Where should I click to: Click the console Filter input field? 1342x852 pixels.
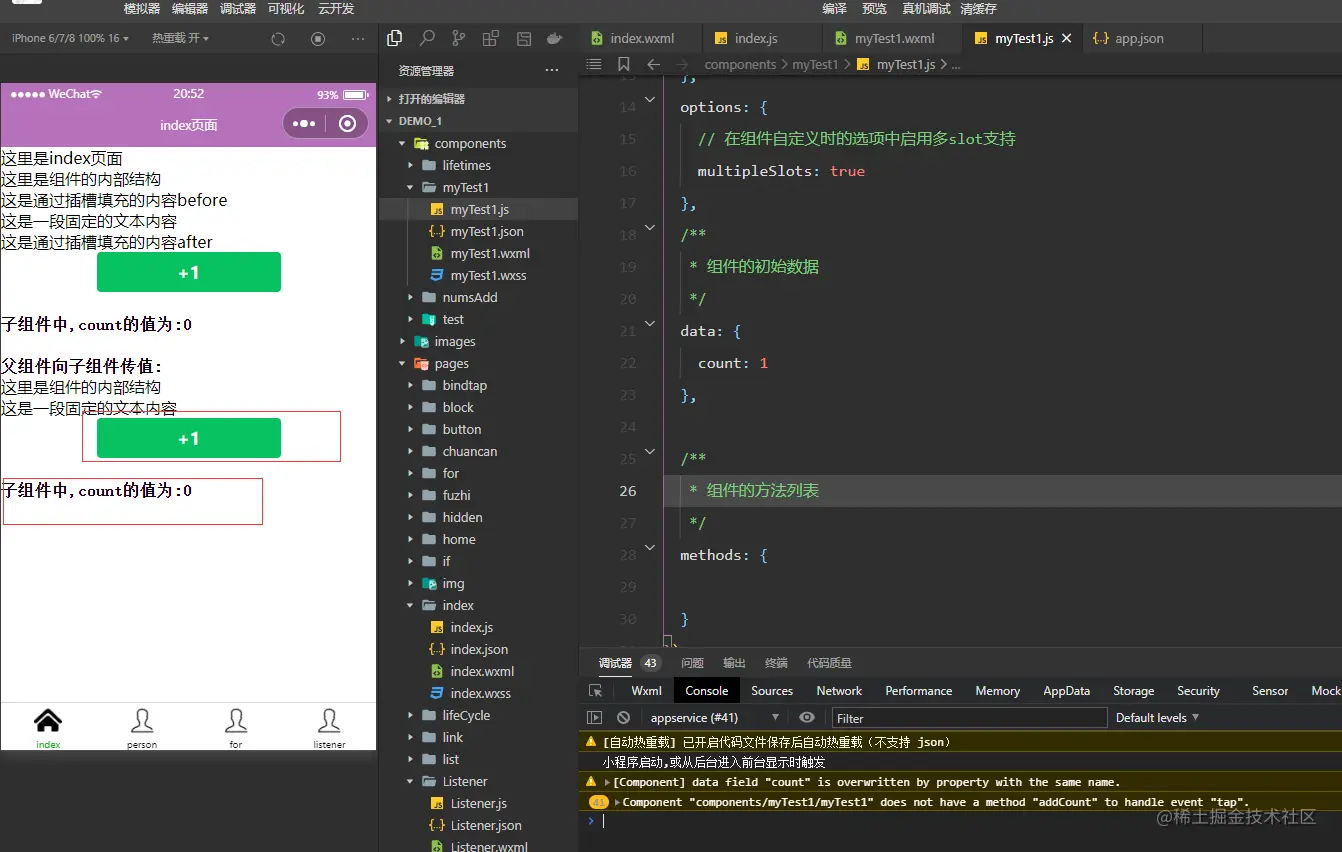pyautogui.click(x=969, y=718)
